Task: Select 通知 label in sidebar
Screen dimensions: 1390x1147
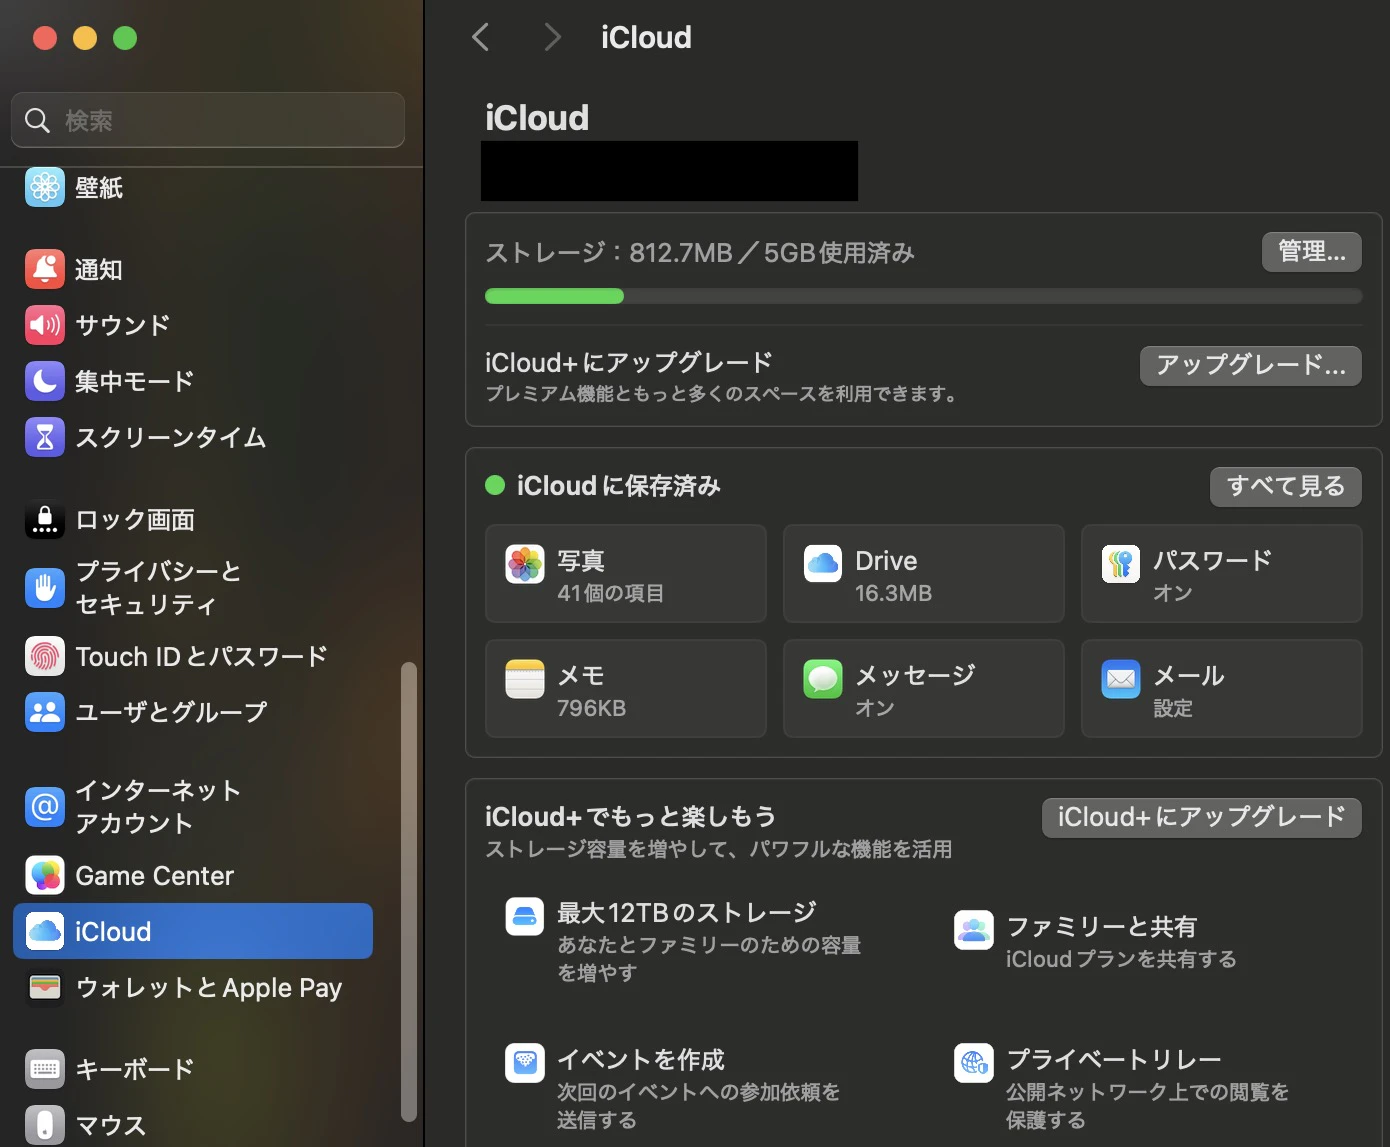Action: [99, 270]
